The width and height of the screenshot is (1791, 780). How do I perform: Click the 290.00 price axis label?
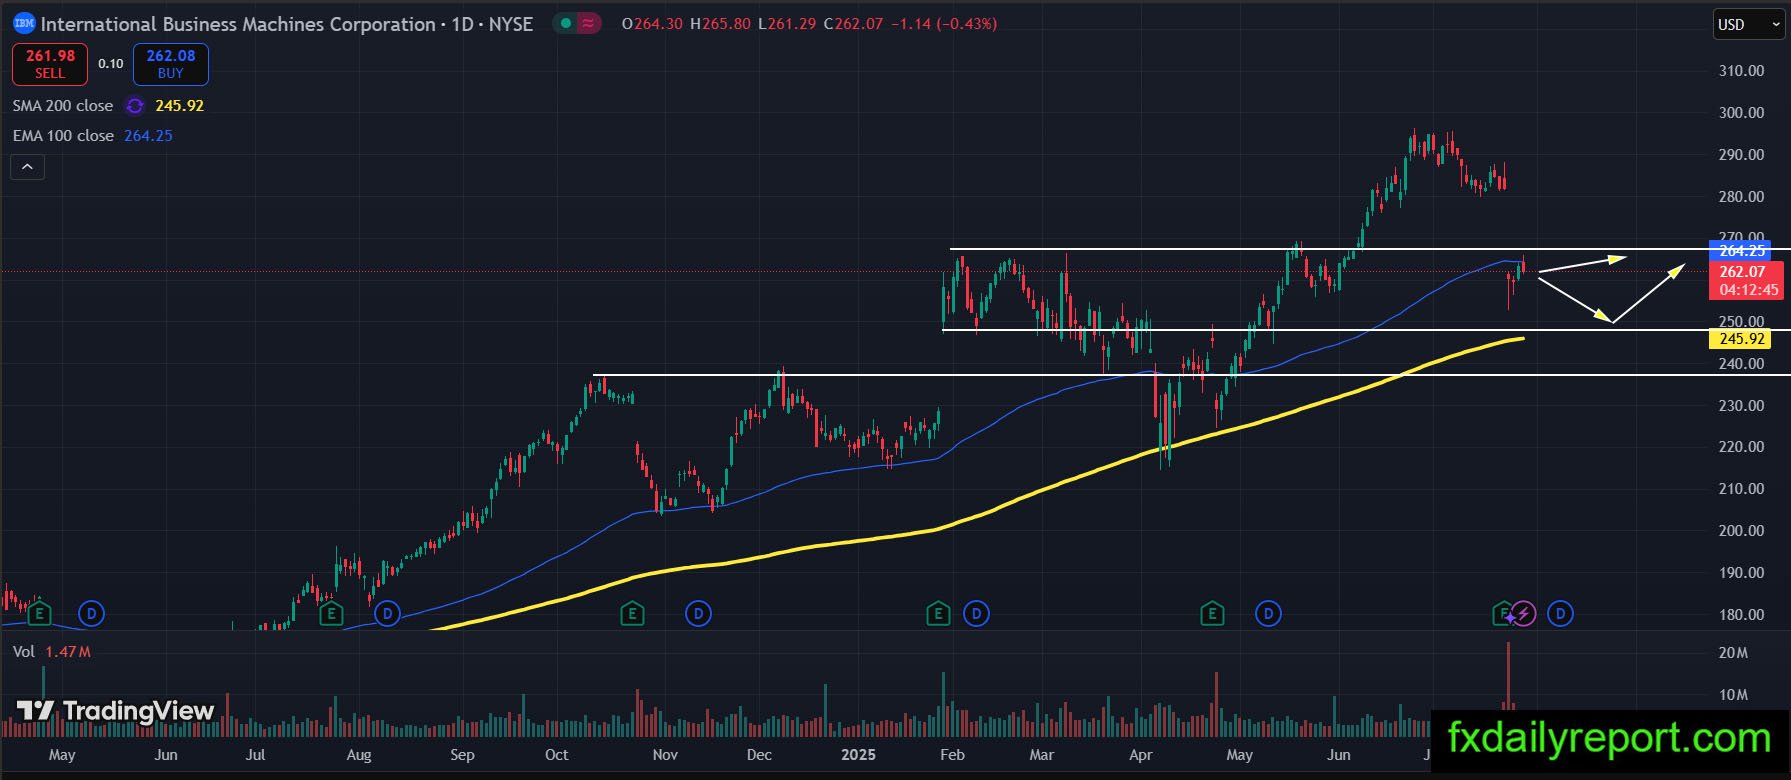[1741, 155]
